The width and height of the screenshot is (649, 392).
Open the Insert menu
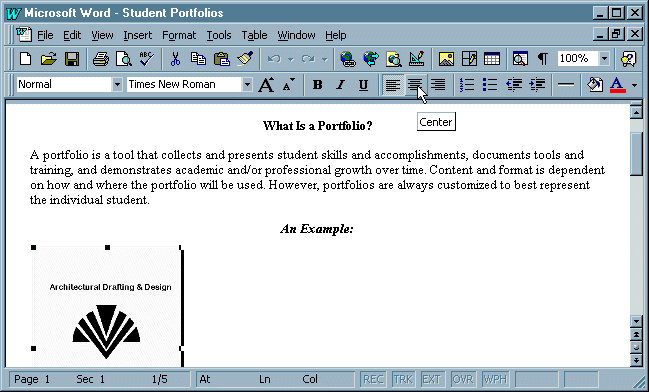click(x=137, y=36)
